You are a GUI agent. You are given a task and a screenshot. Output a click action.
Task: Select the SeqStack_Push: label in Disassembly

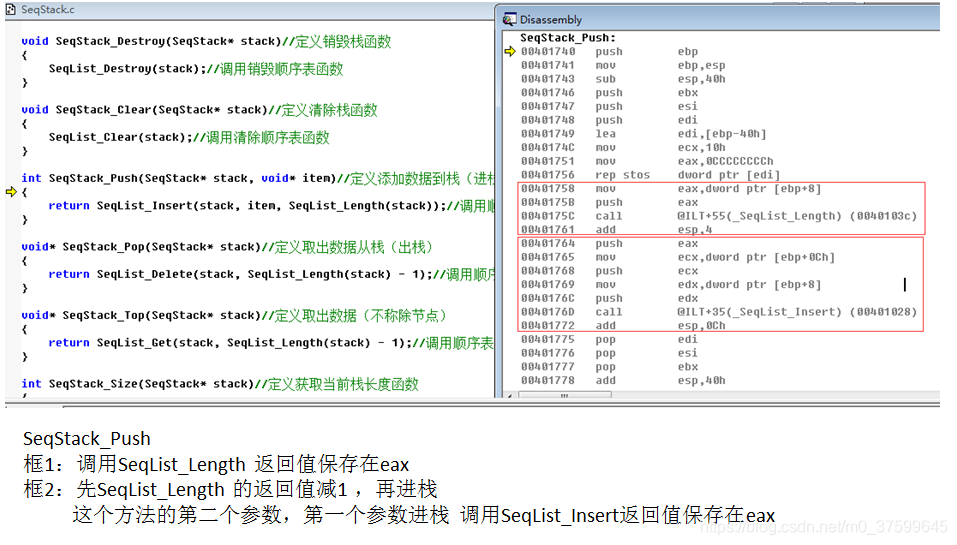568,38
